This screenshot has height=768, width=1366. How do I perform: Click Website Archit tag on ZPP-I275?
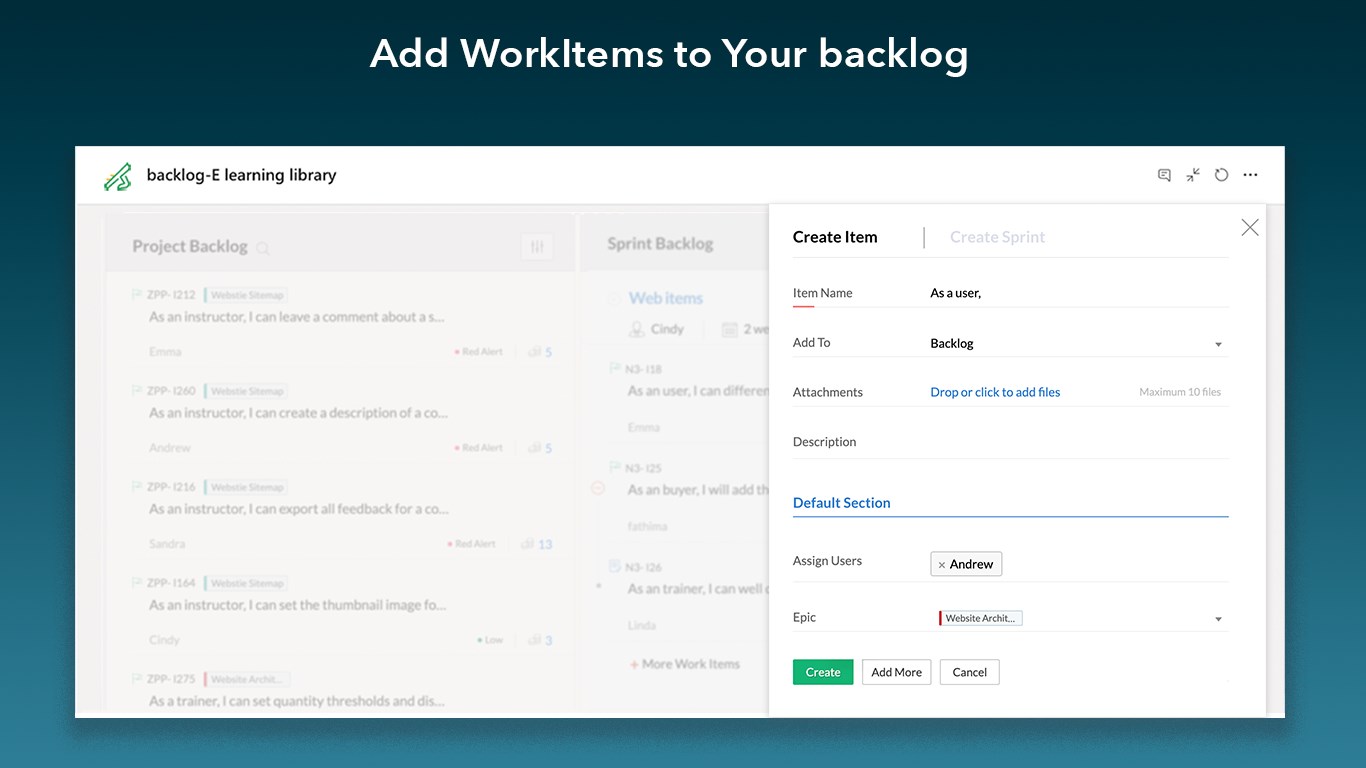point(247,679)
